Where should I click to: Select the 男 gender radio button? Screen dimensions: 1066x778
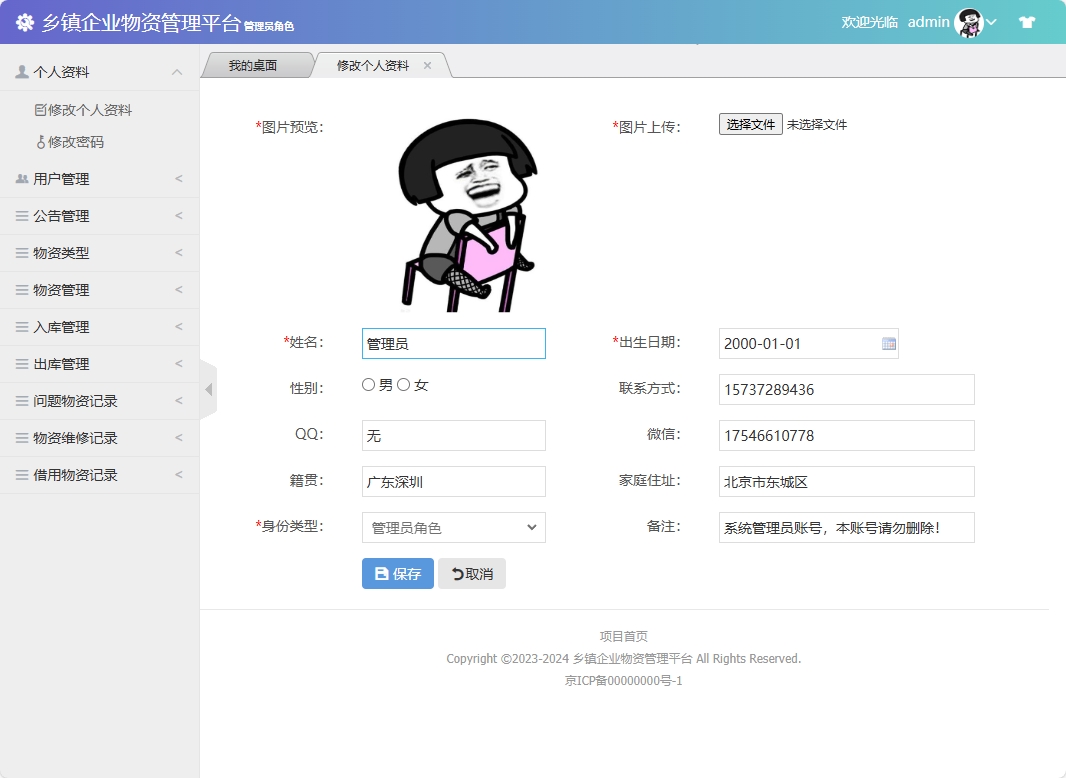click(x=369, y=383)
